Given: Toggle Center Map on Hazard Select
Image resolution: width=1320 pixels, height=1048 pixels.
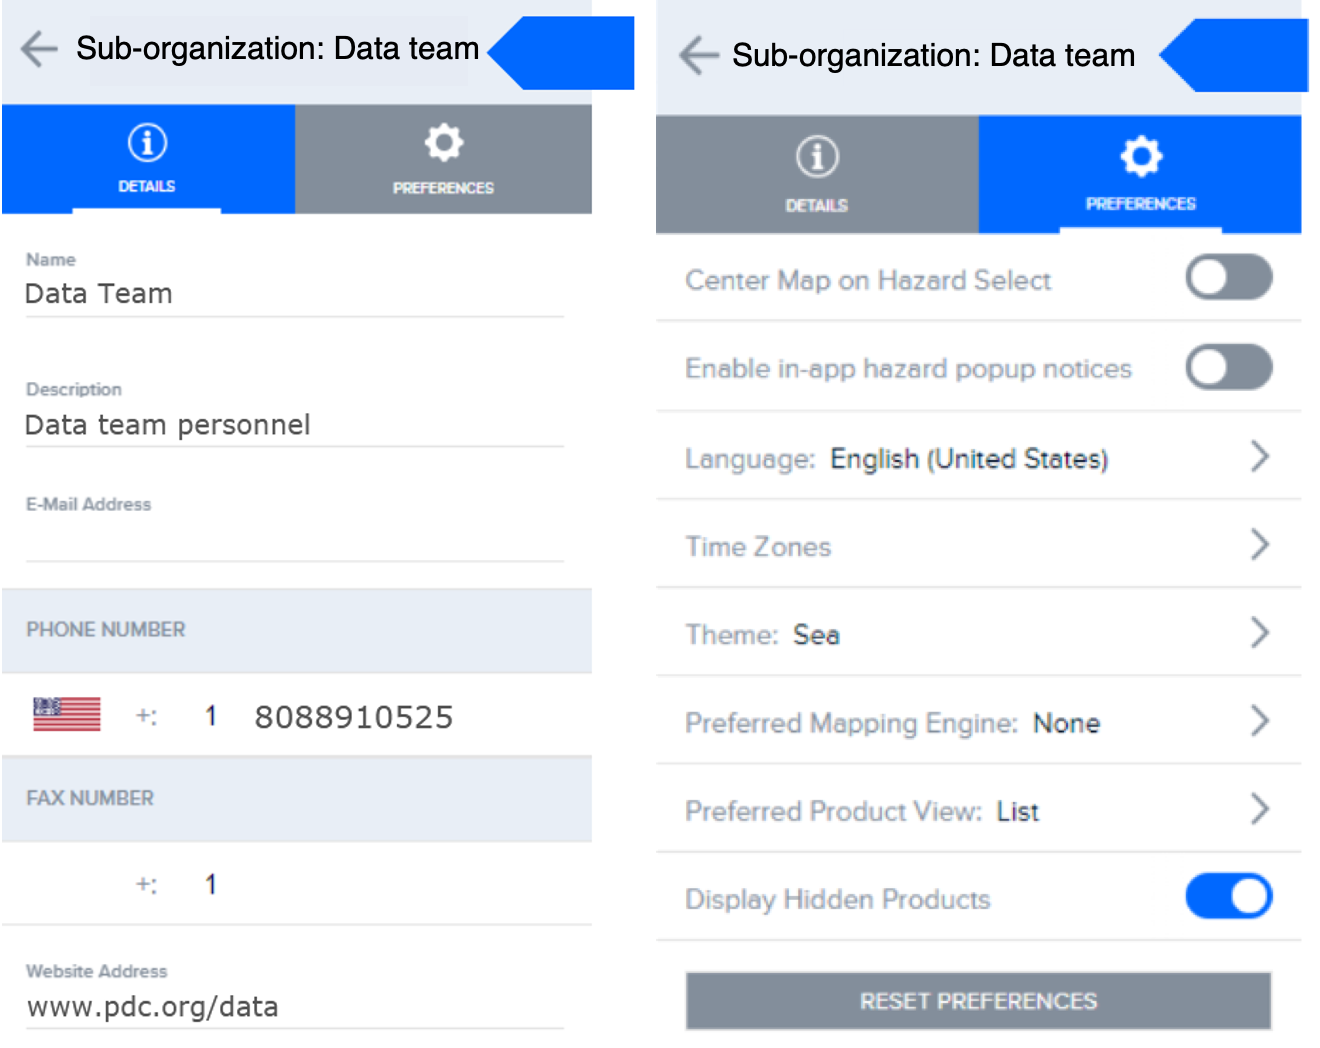Looking at the screenshot, I should [x=1228, y=278].
